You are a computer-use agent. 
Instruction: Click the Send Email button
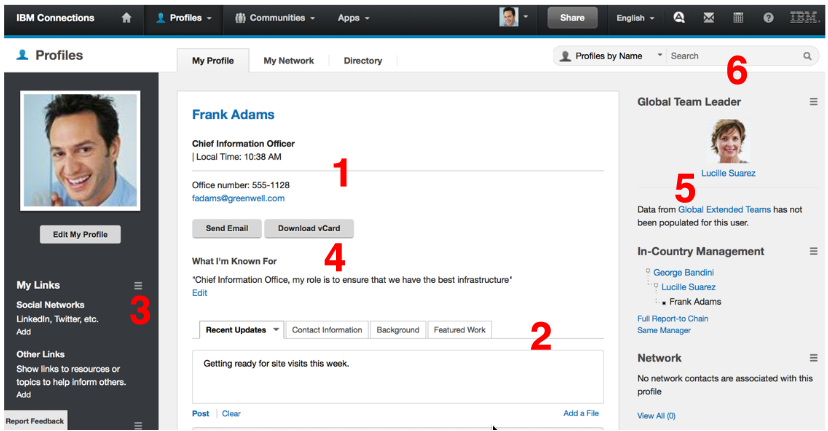227,228
